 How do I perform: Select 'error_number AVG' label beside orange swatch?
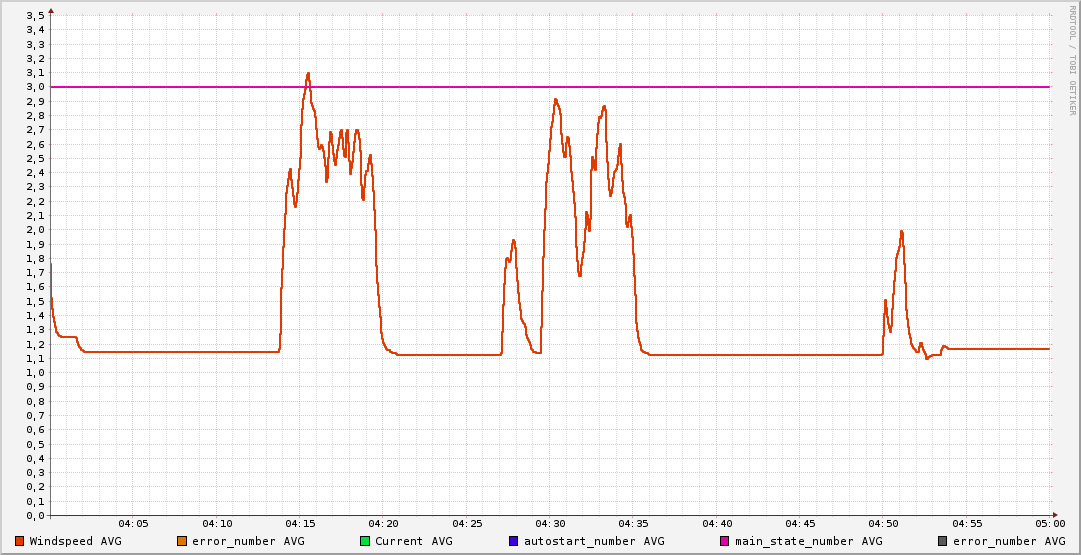248,541
